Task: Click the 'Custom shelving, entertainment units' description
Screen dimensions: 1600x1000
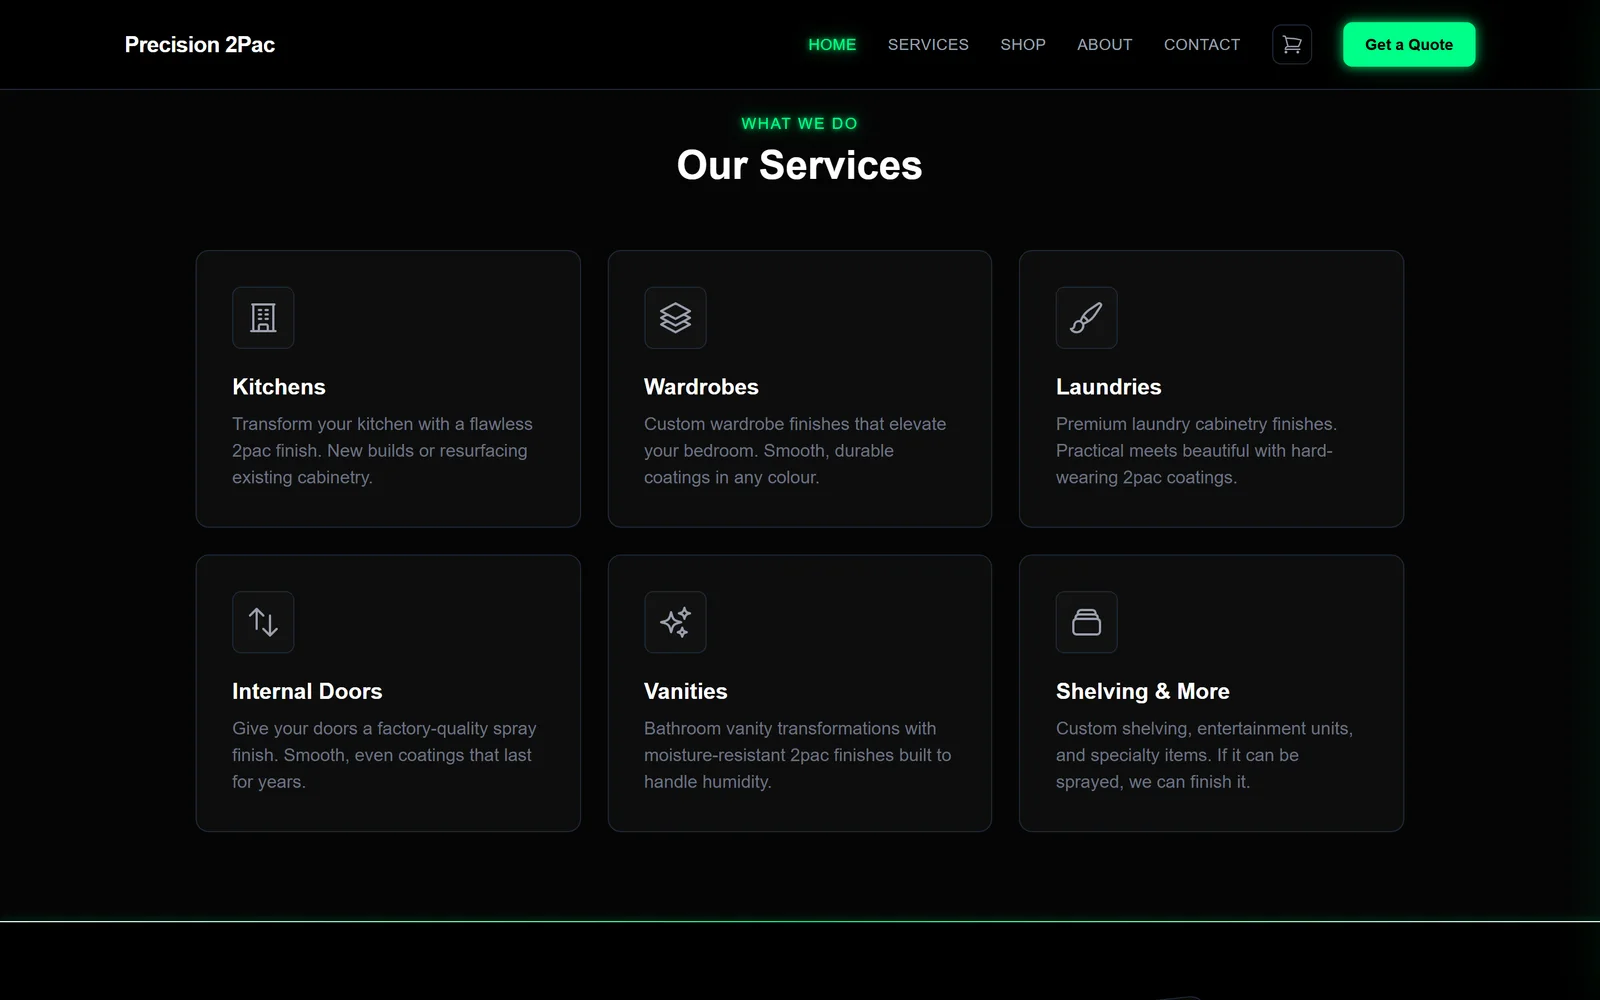Action: click(1204, 755)
